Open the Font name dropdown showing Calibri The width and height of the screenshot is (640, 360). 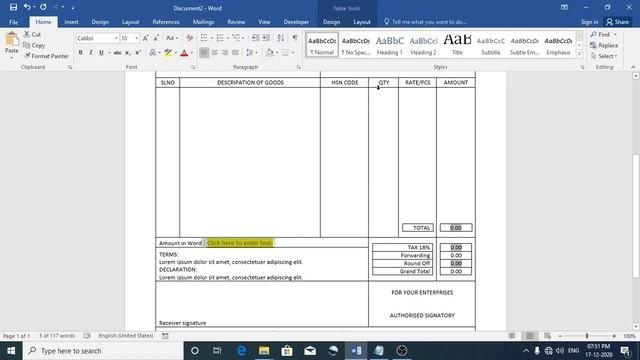point(116,38)
